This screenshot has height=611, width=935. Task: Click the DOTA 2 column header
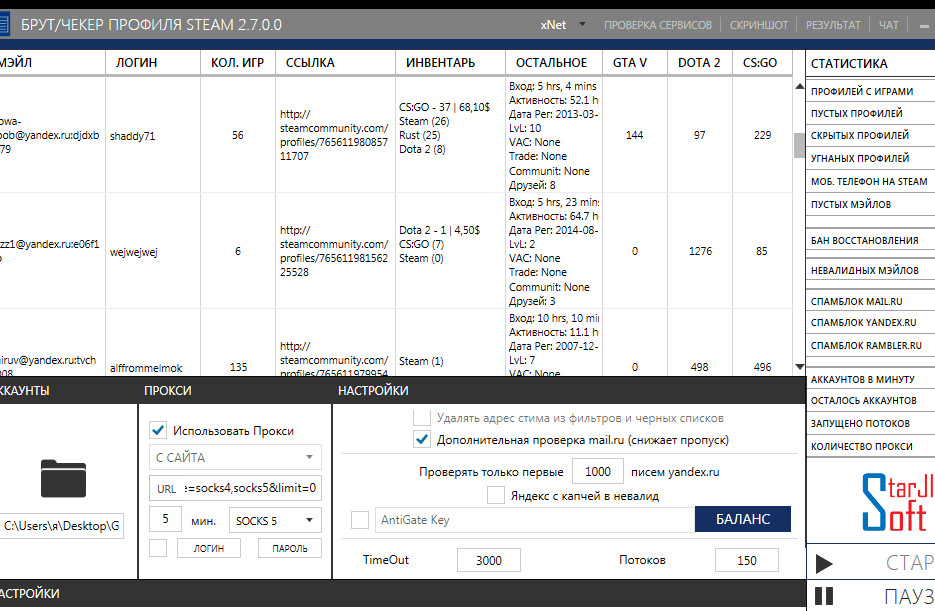pos(699,63)
